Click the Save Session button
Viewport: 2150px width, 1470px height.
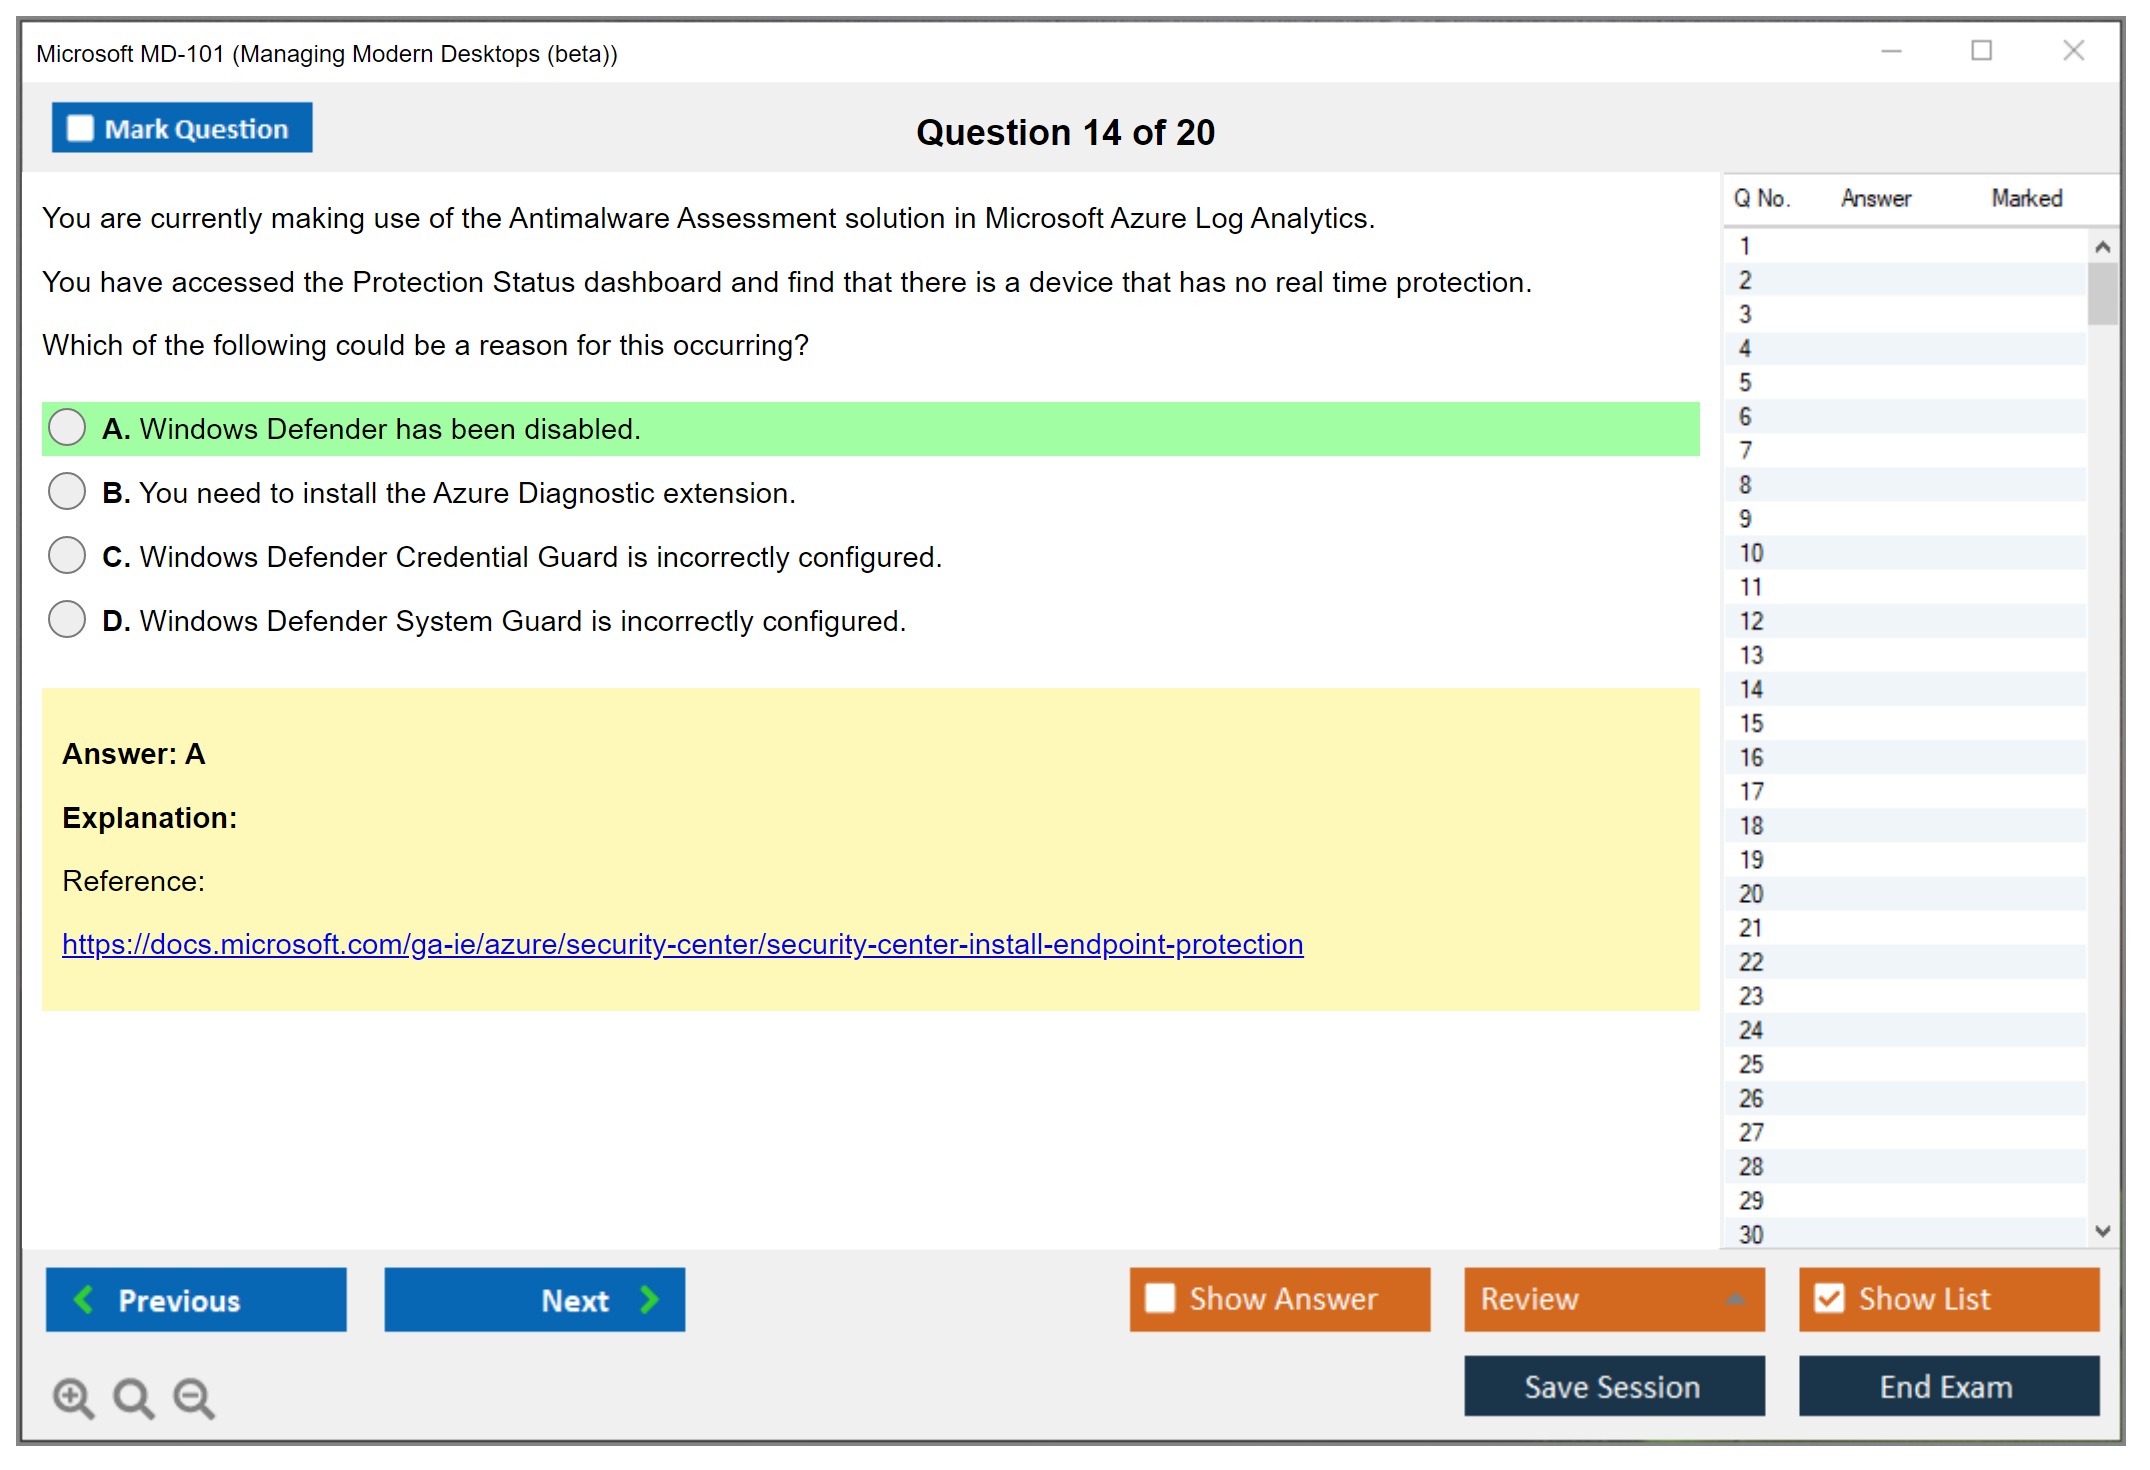pos(1613,1386)
